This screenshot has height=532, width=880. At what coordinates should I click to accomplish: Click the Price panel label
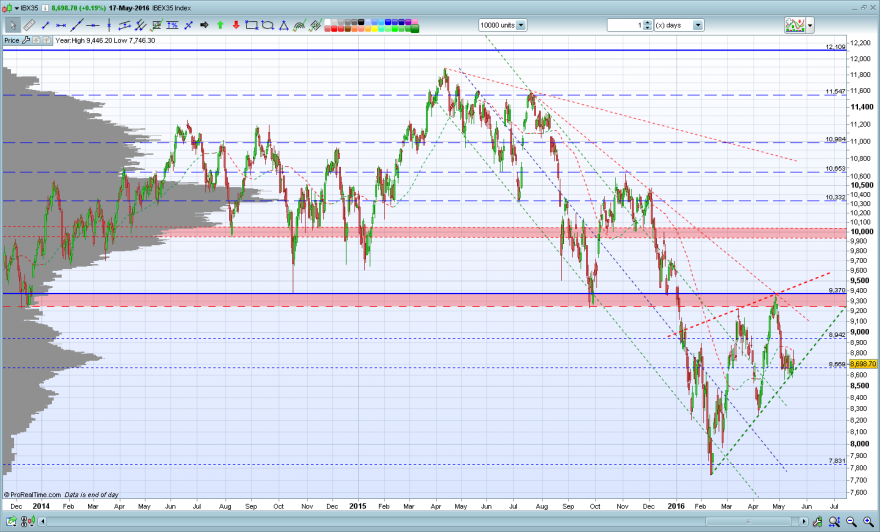(12, 40)
